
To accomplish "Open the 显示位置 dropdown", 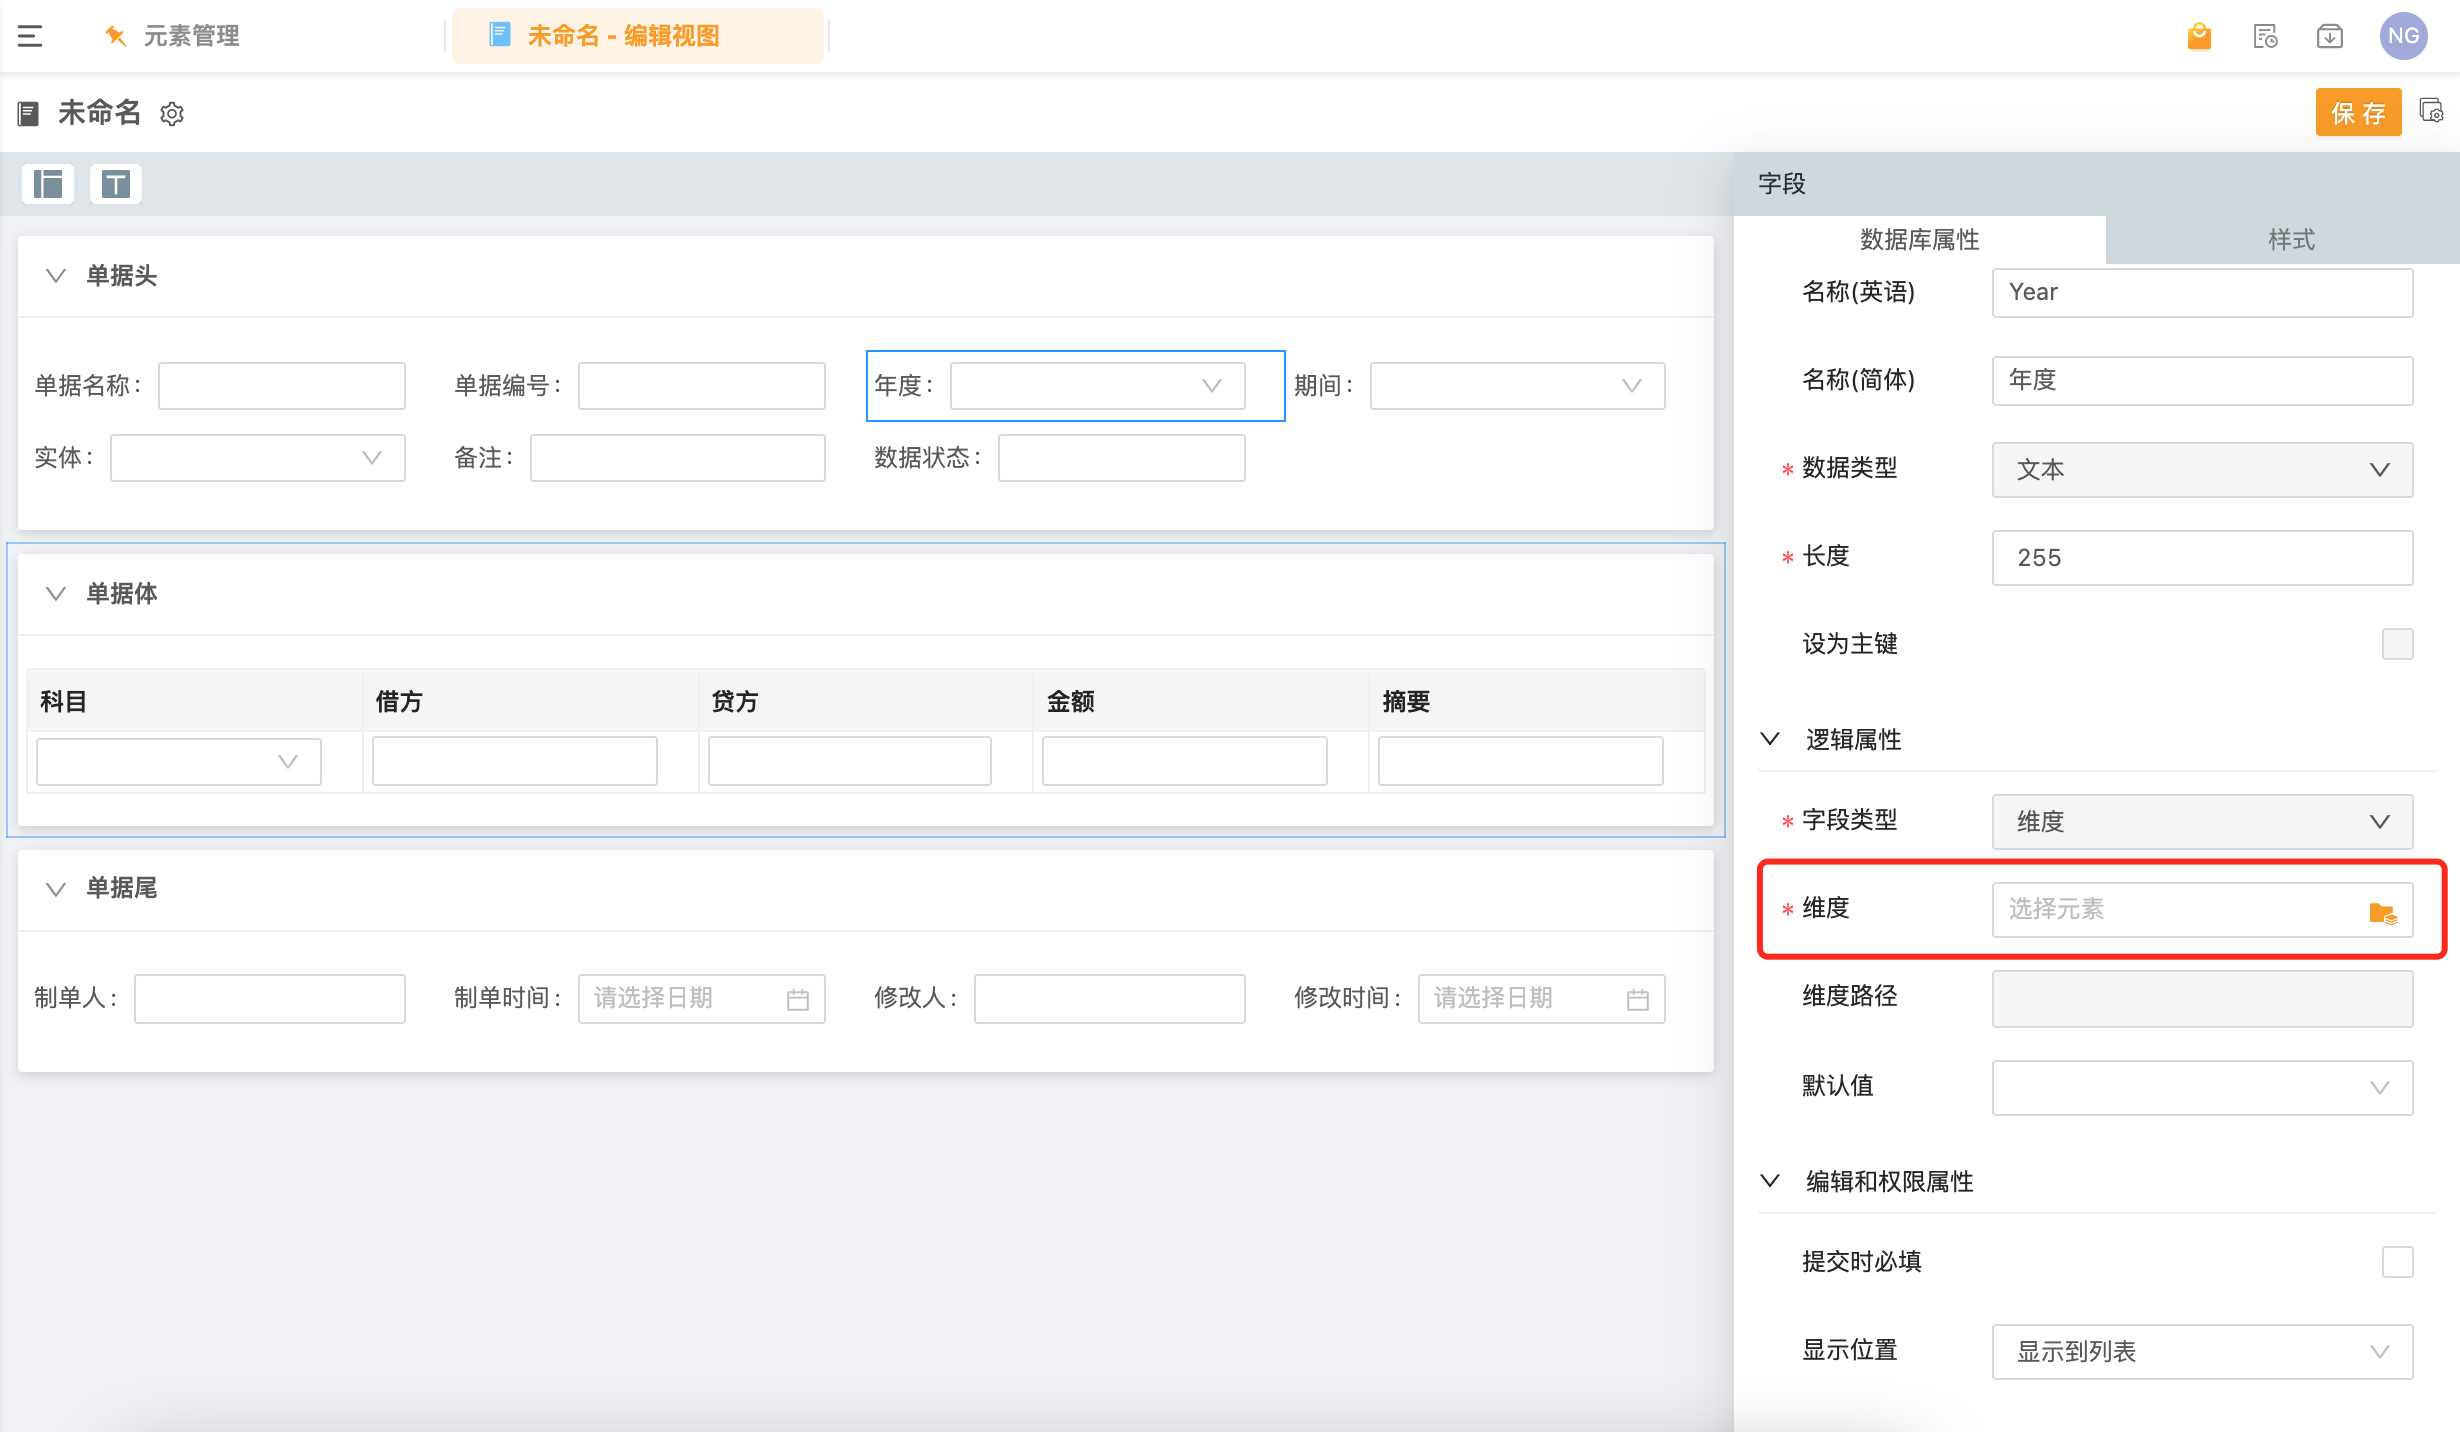I will point(2202,1352).
